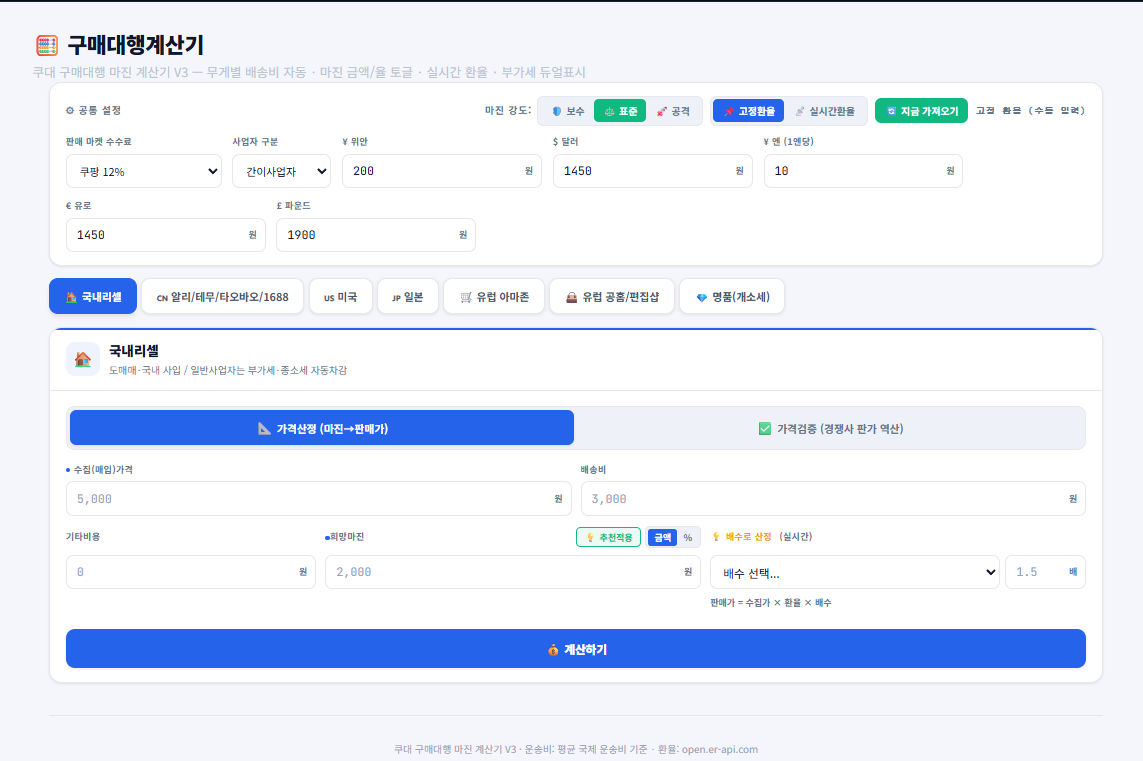Click 판매가 = 수집가 × 환율 × 배수 text

point(771,603)
